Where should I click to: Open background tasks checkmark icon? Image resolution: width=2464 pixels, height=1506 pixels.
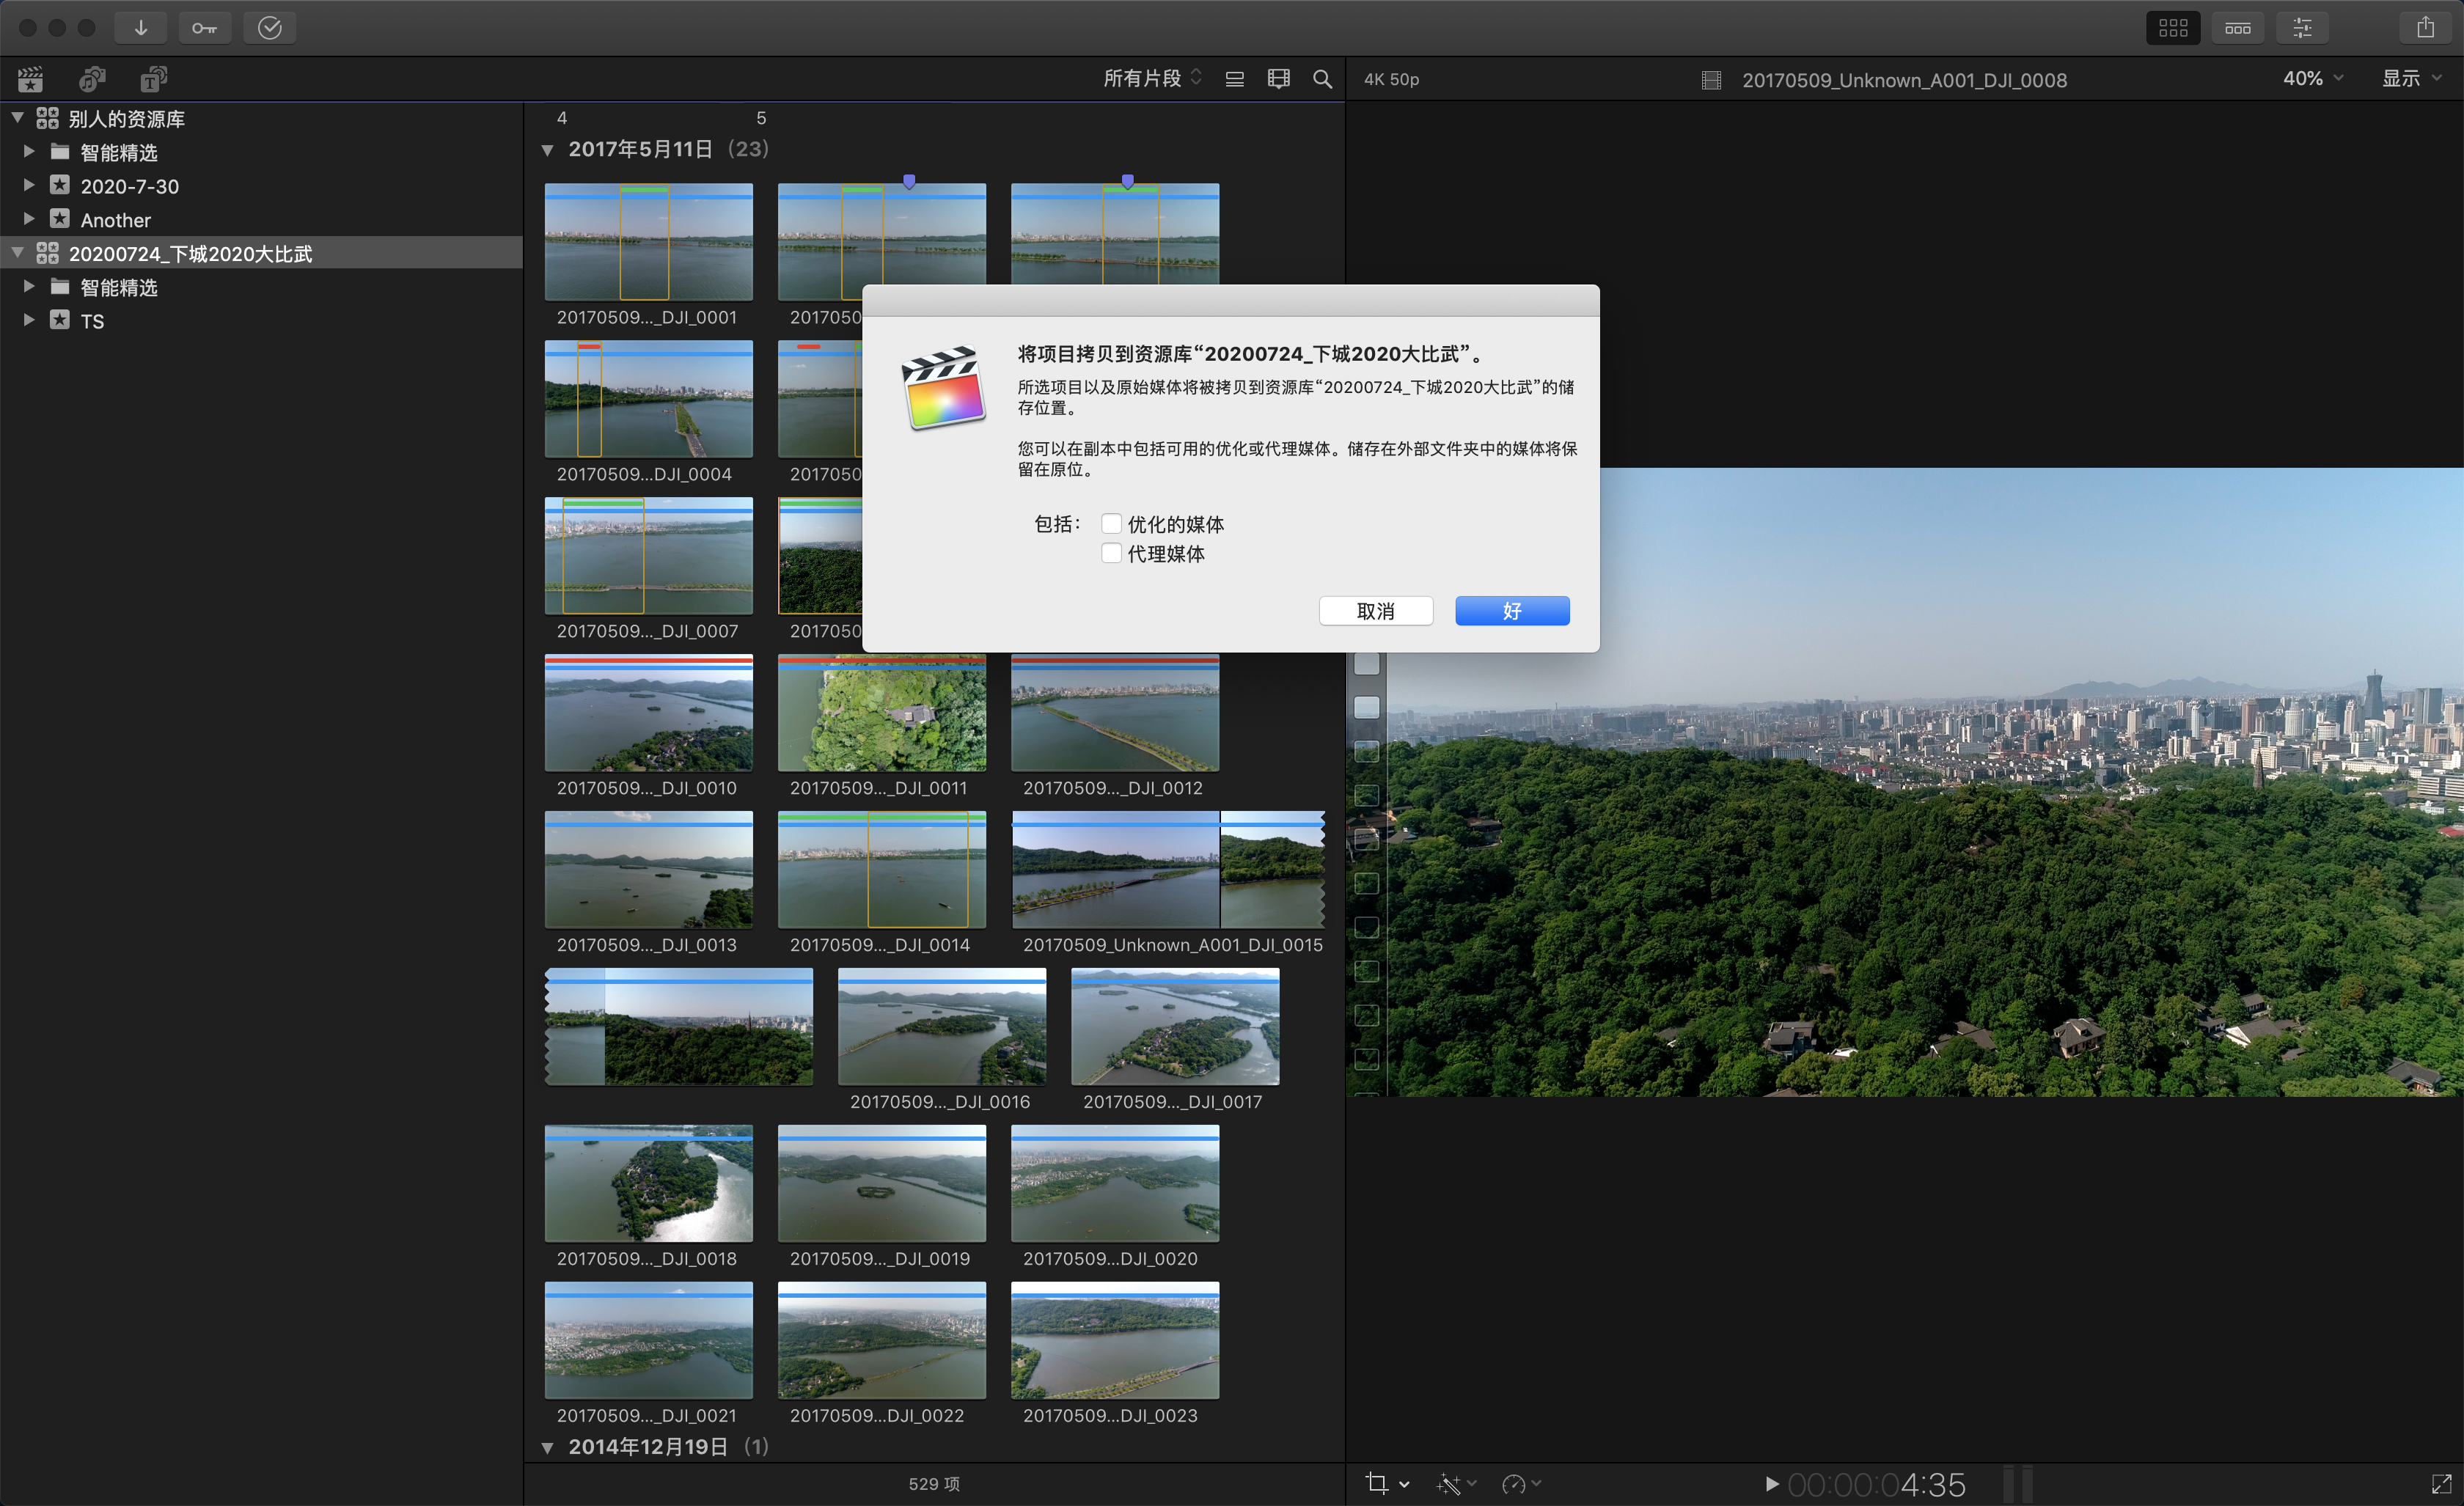tap(269, 28)
